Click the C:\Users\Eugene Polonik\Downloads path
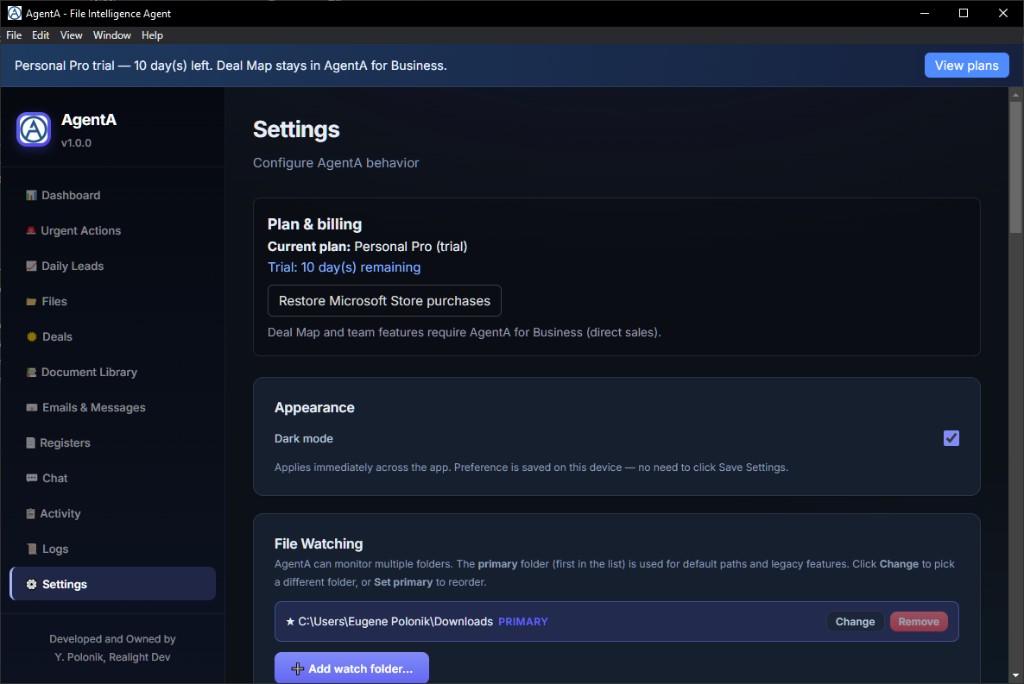This screenshot has height=684, width=1024. pos(395,621)
